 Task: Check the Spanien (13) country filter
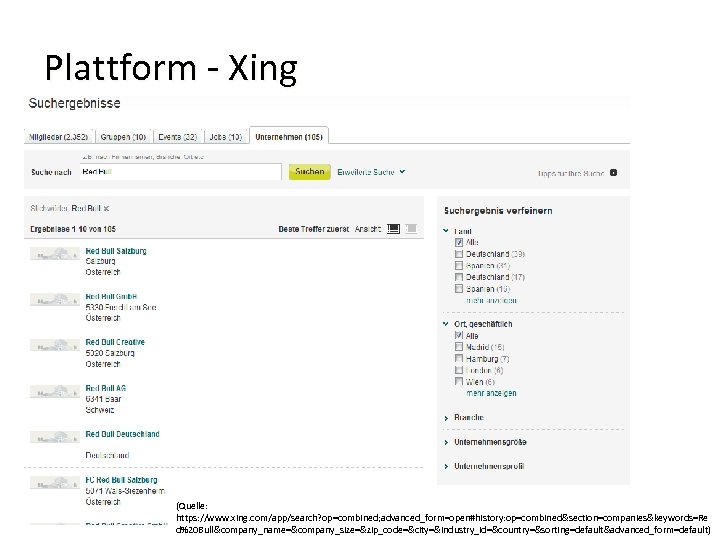coord(459,289)
